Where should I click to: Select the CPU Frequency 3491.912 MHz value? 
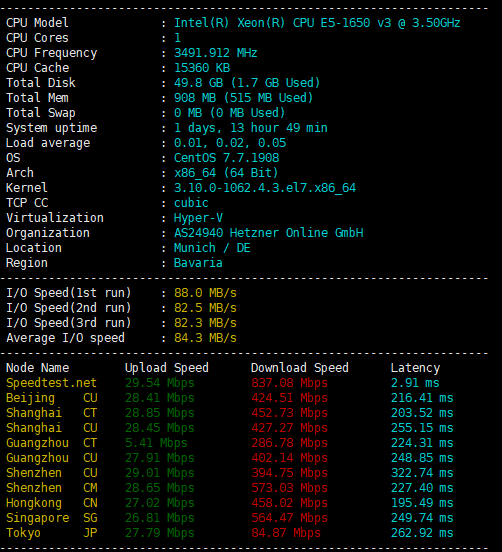click(215, 53)
